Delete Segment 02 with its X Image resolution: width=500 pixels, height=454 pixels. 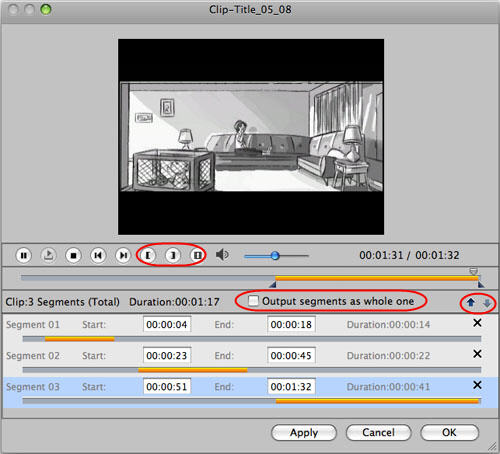point(477,354)
